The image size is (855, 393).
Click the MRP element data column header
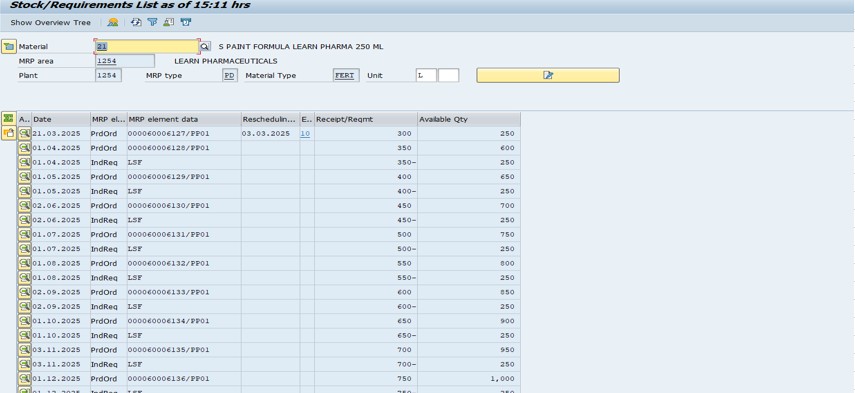pyautogui.click(x=184, y=119)
